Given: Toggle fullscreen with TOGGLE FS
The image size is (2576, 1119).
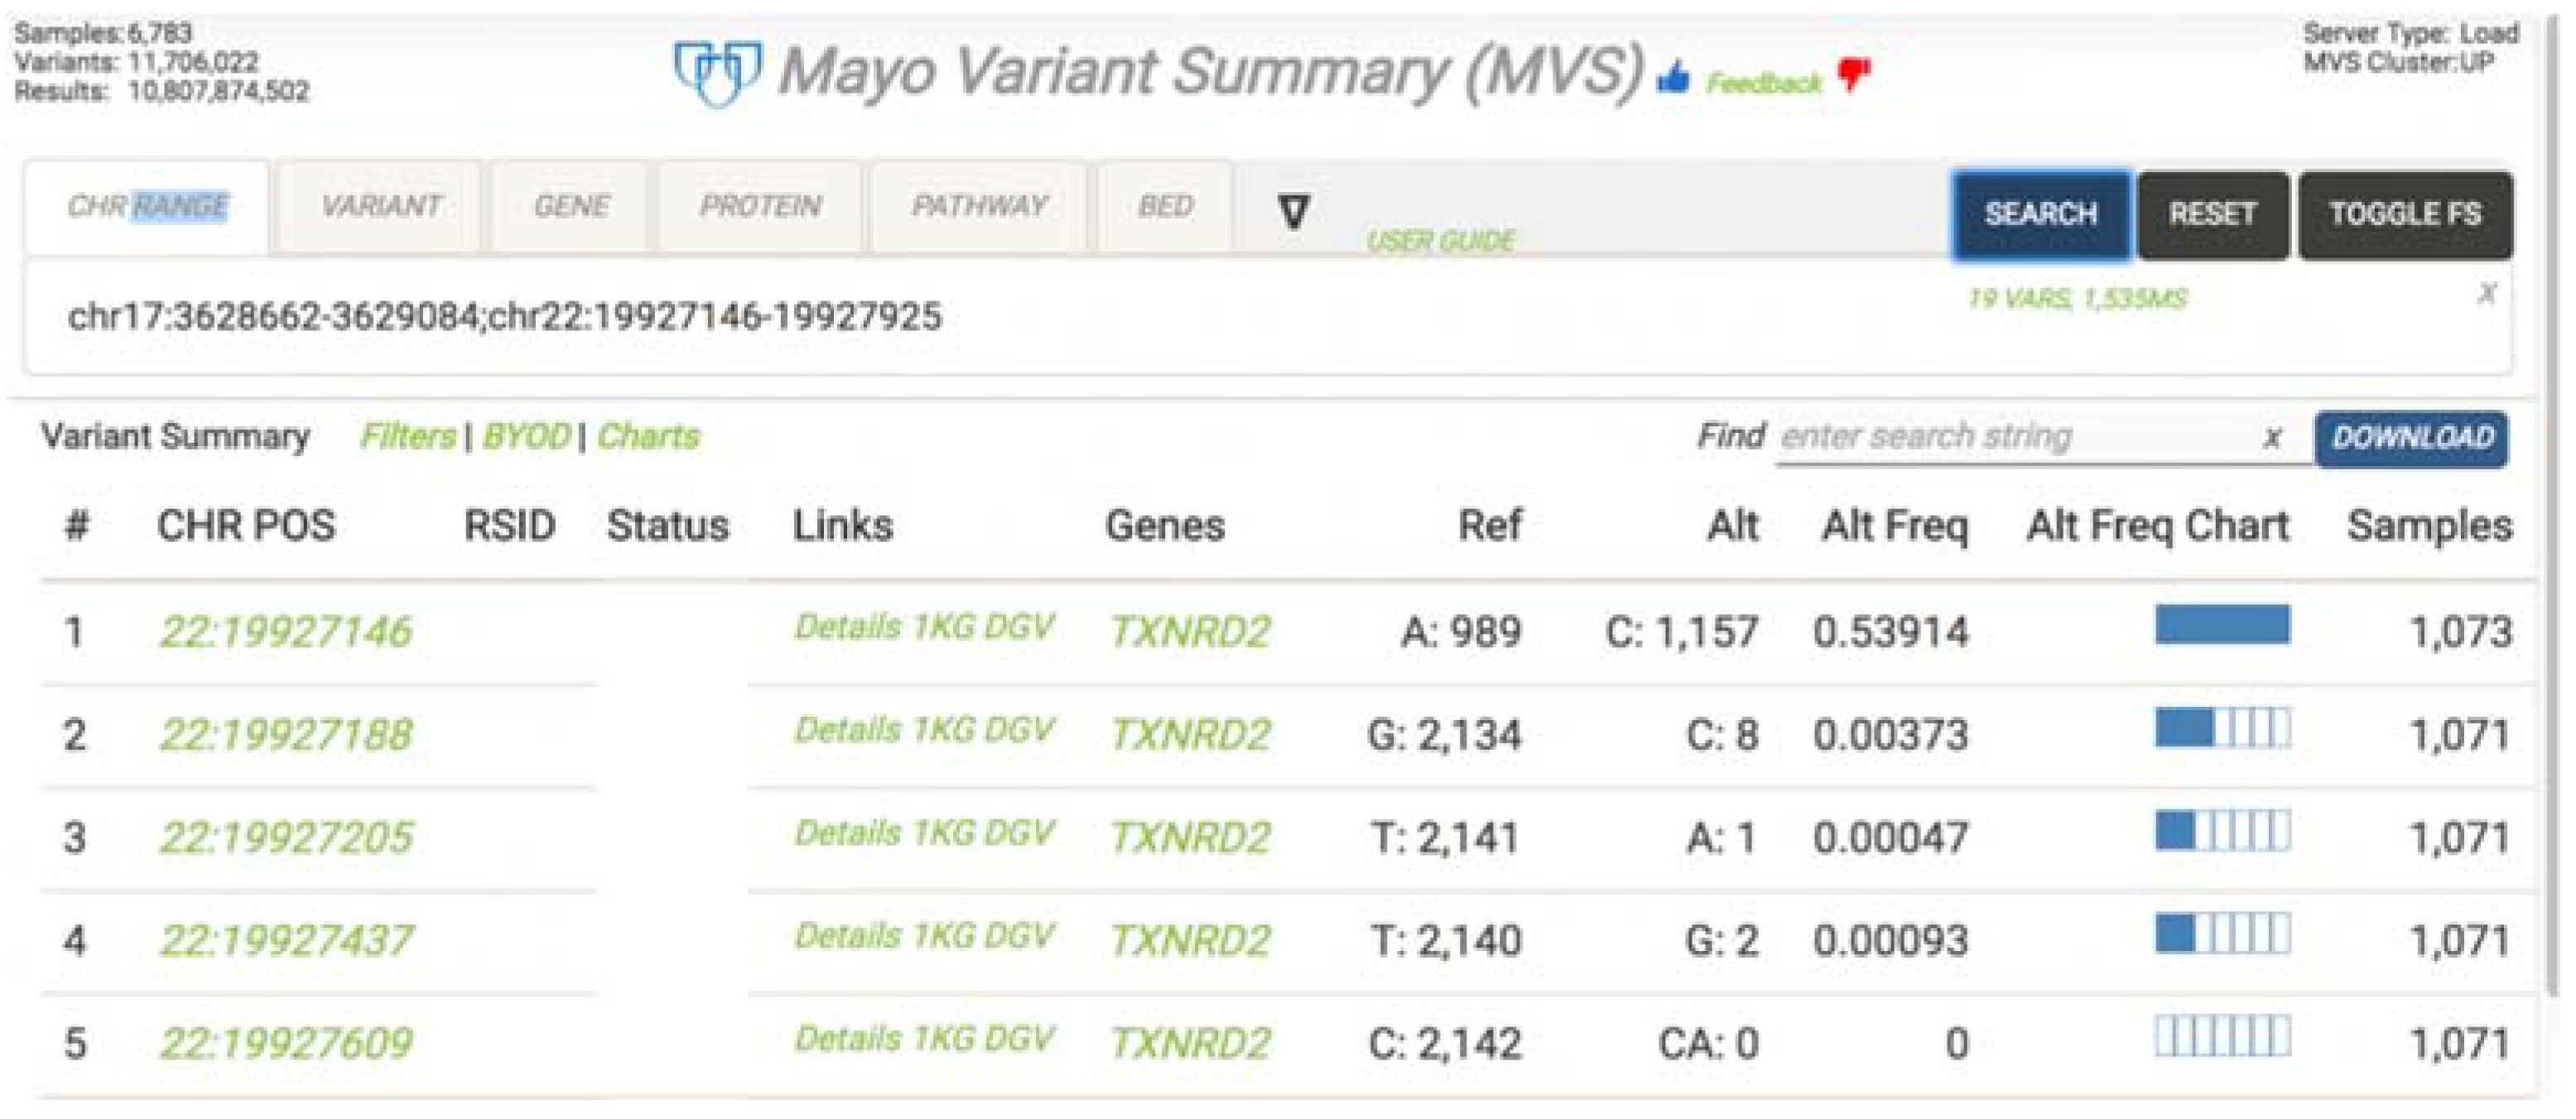Looking at the screenshot, I should click(x=2405, y=215).
